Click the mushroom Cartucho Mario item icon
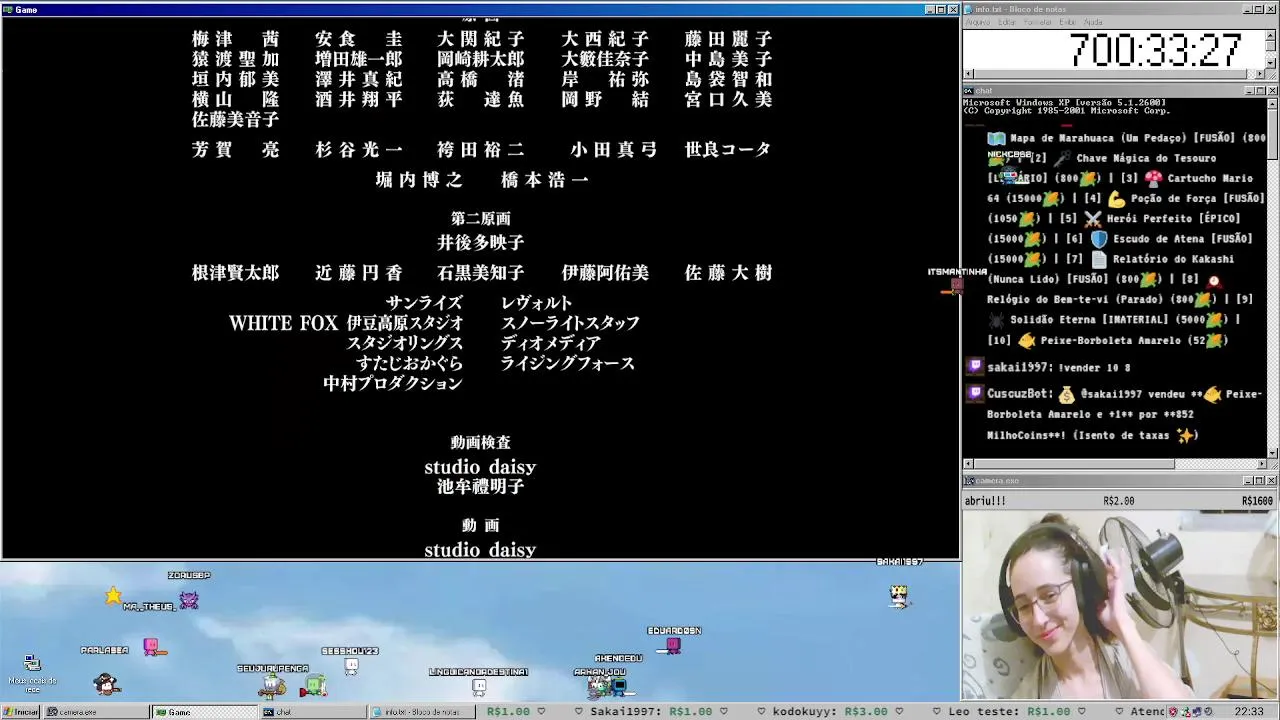1280x720 pixels. [x=1154, y=178]
